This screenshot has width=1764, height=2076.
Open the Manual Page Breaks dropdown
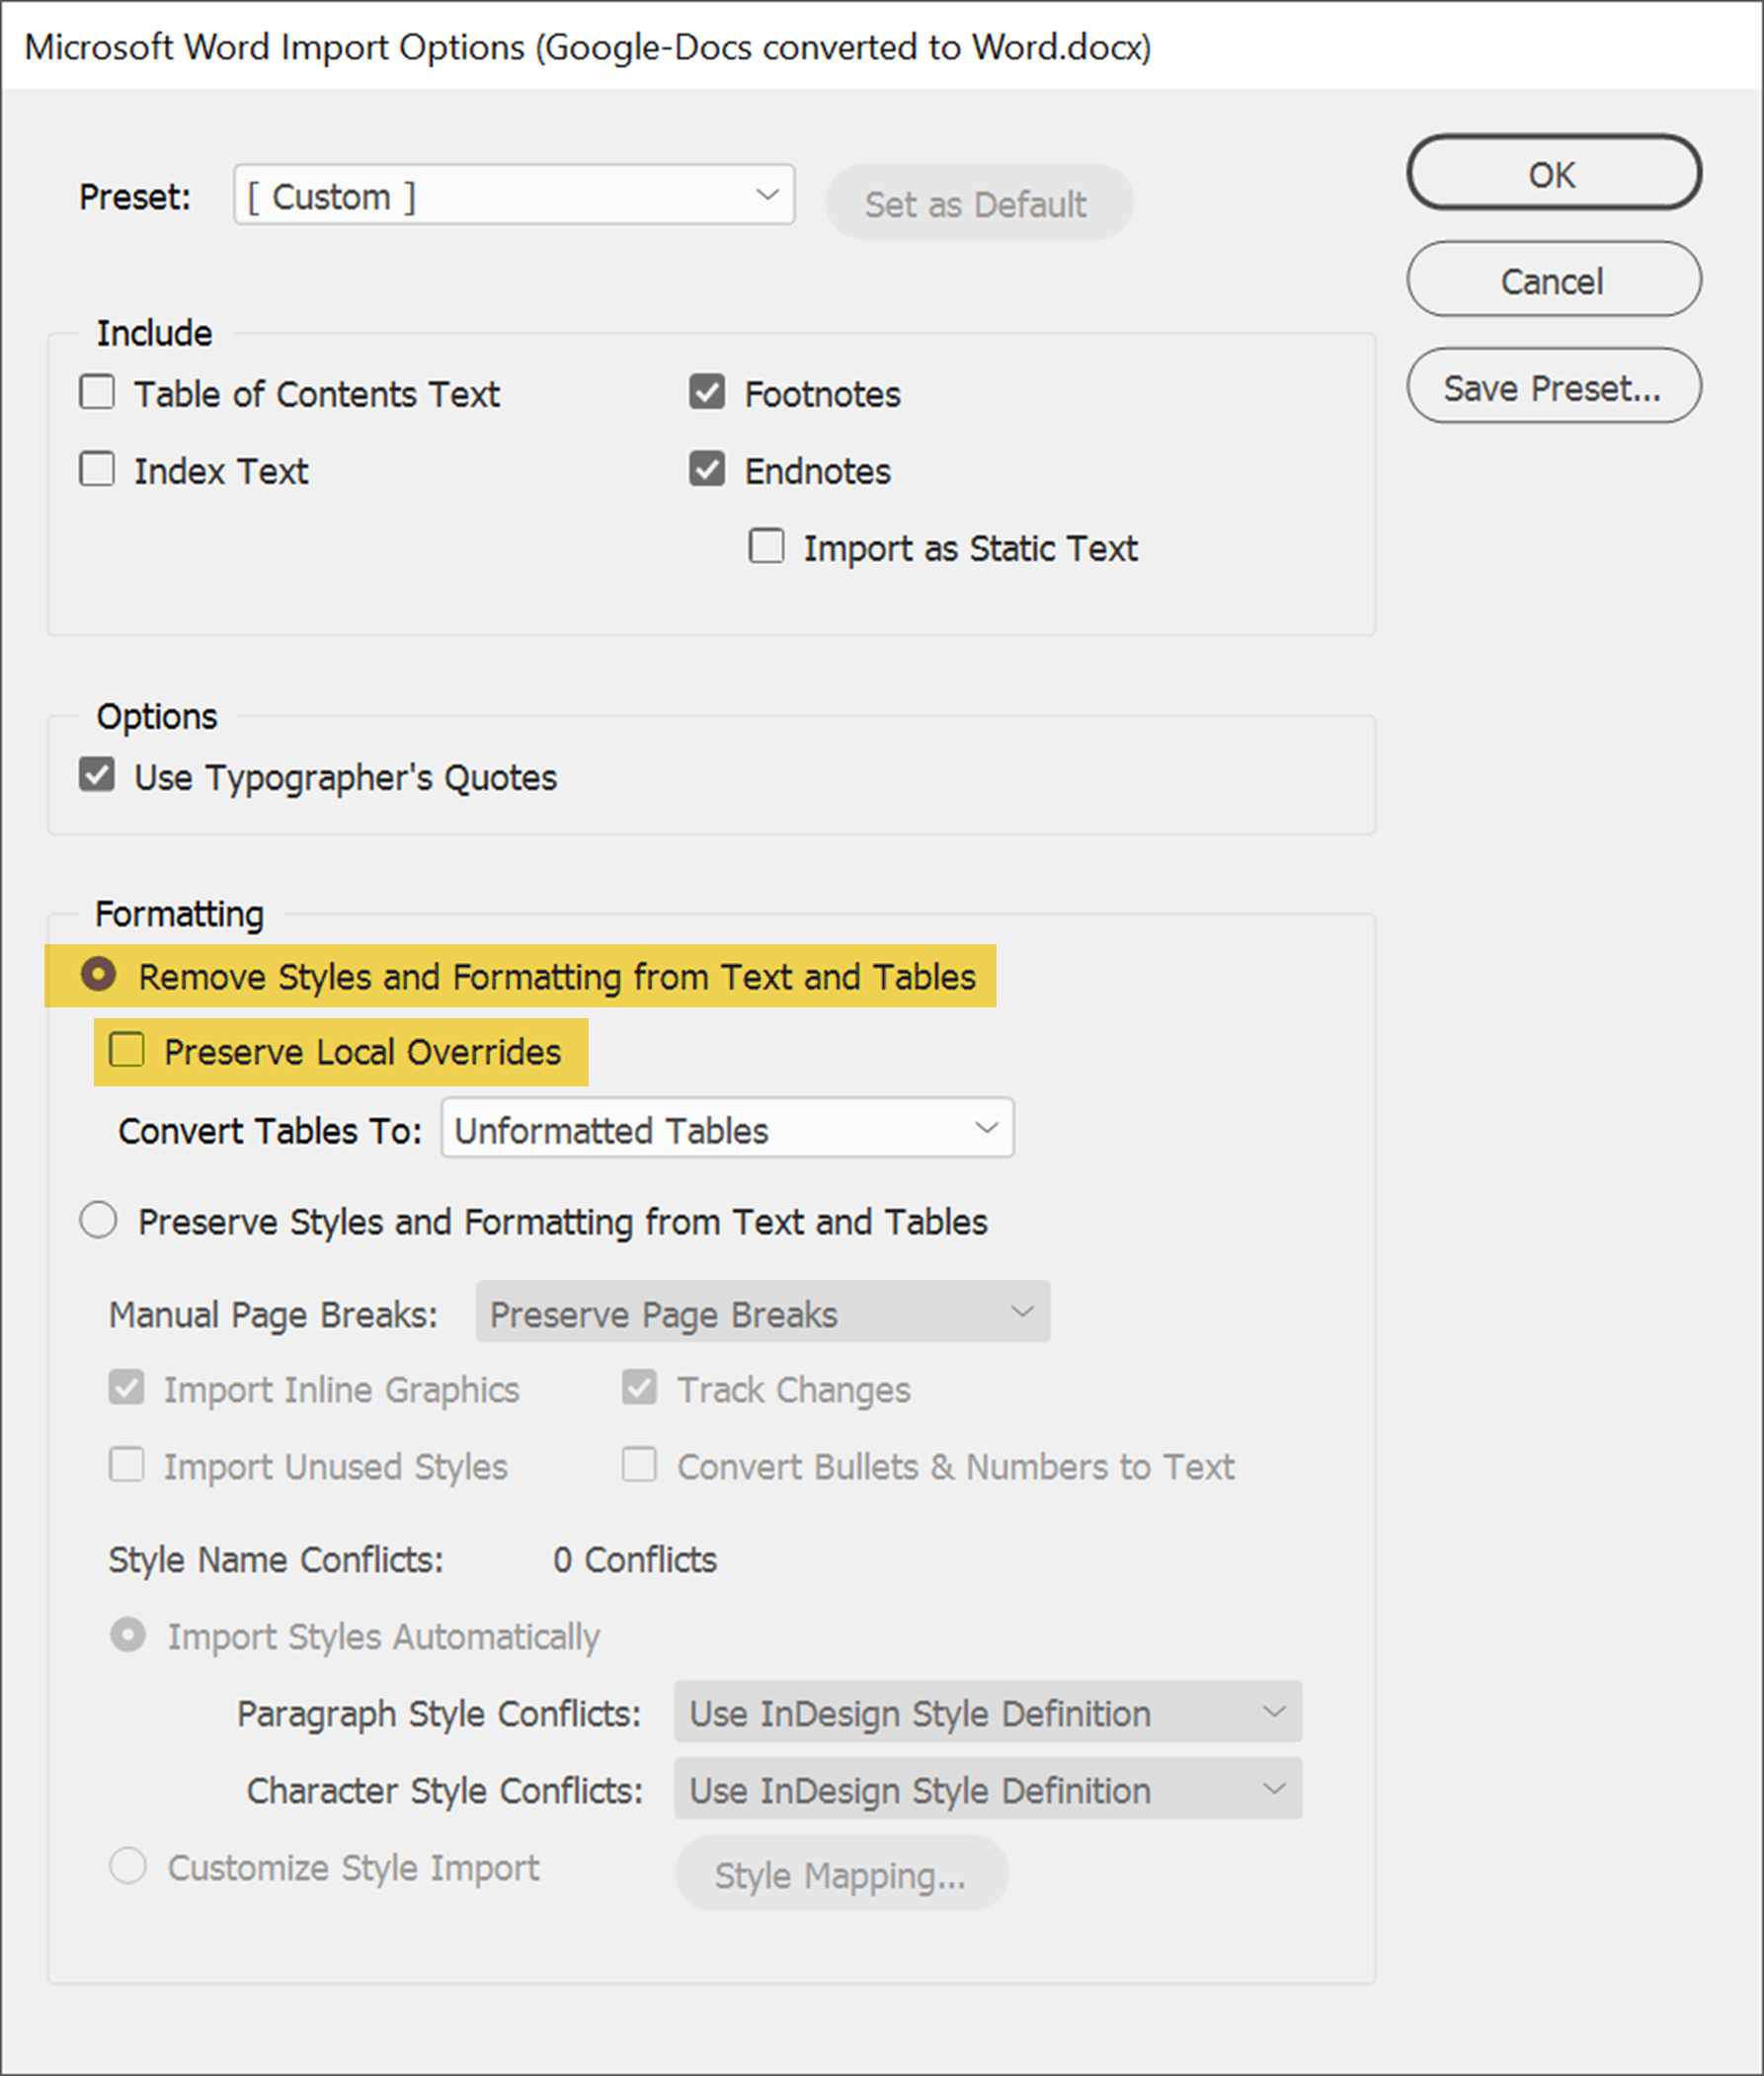point(762,1313)
